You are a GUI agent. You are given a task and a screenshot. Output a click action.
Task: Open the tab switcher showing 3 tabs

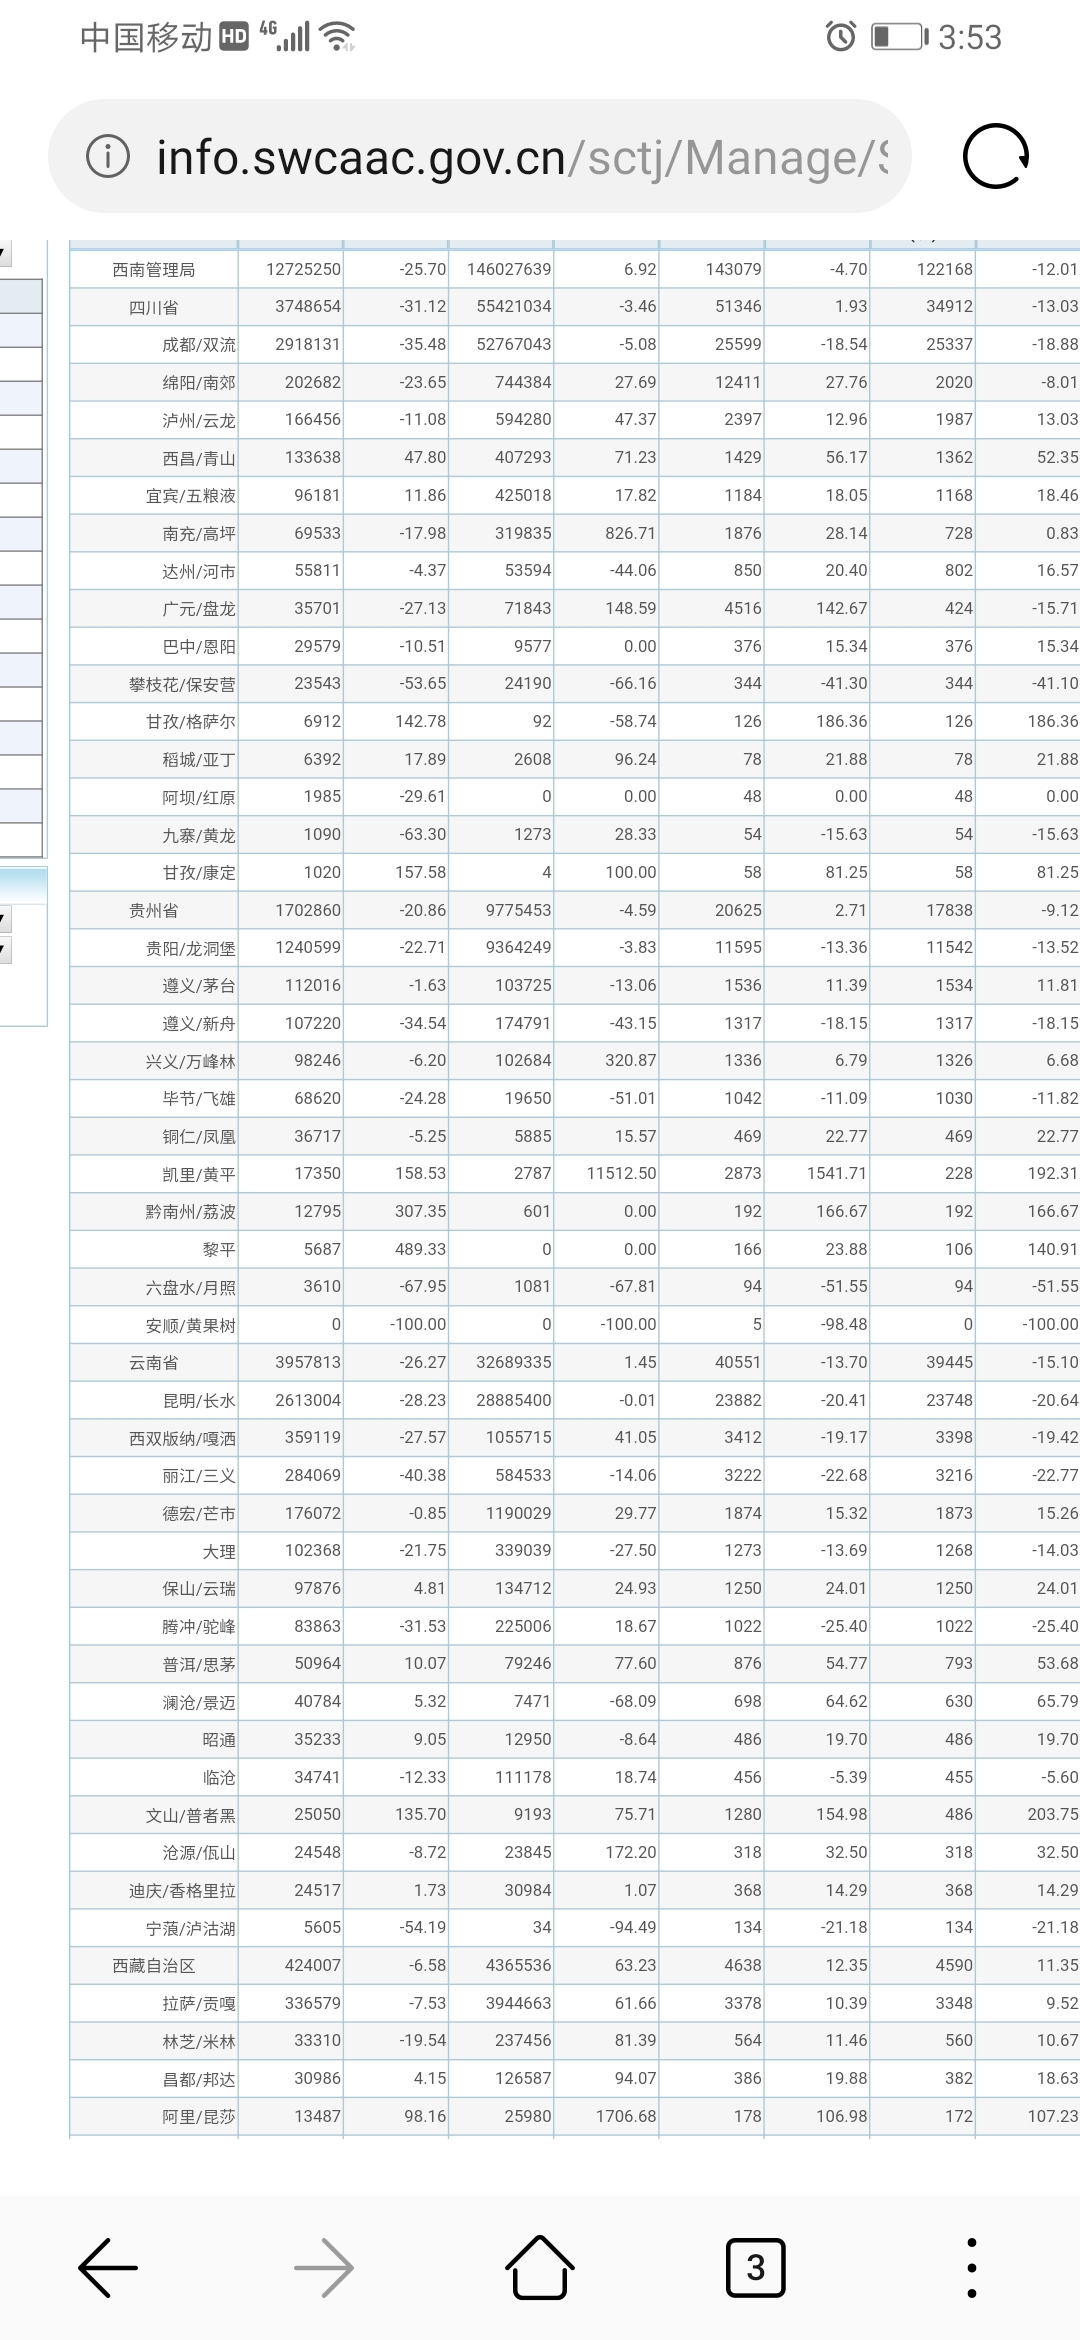[x=755, y=2267]
